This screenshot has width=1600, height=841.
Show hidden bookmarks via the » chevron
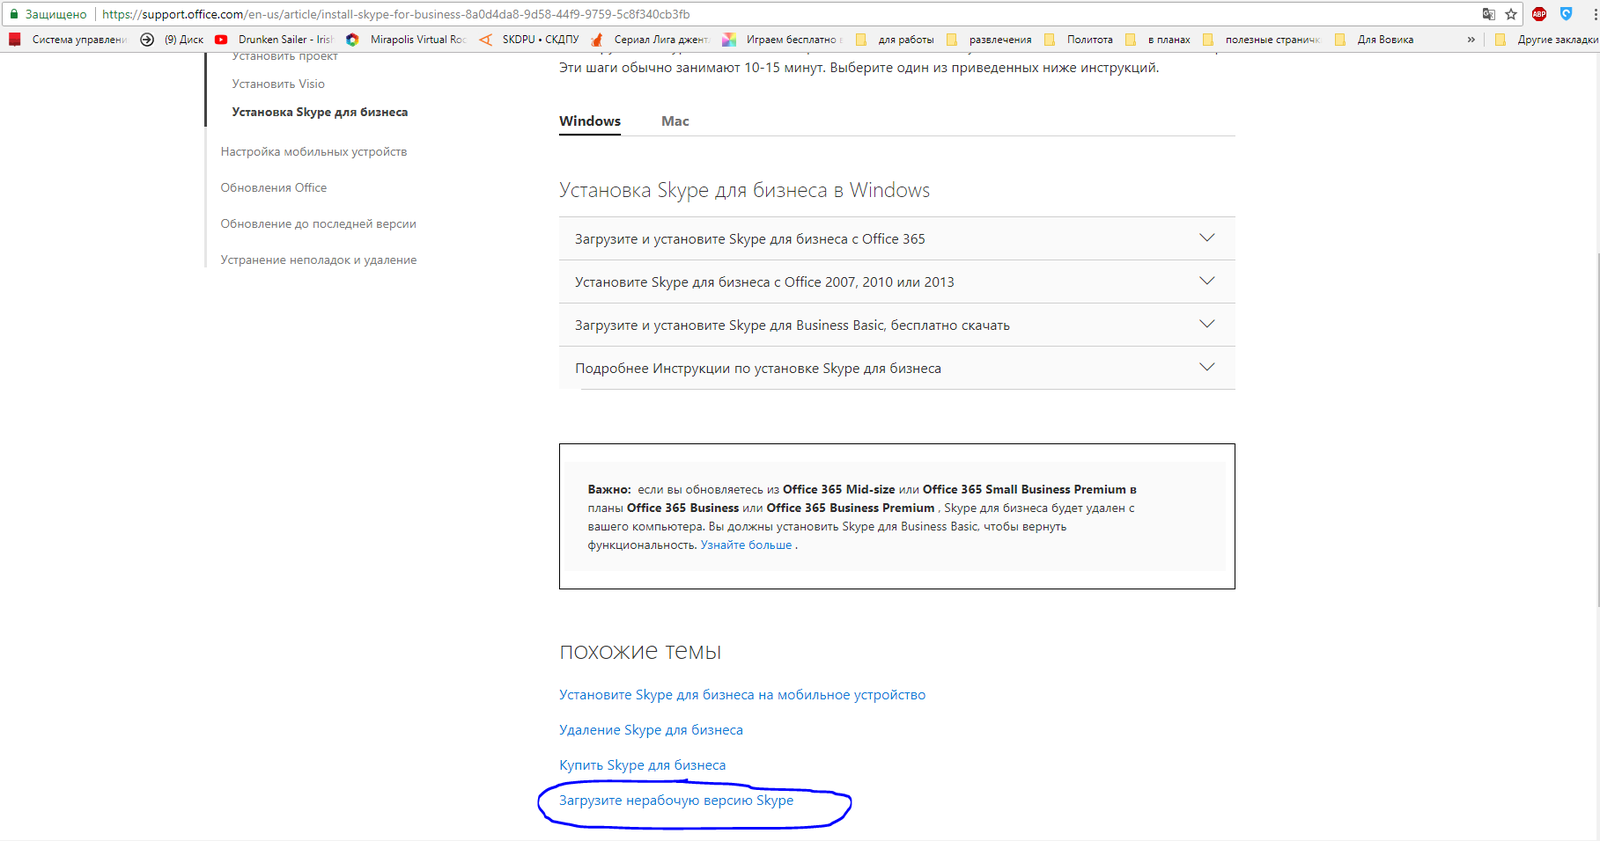click(x=1471, y=40)
